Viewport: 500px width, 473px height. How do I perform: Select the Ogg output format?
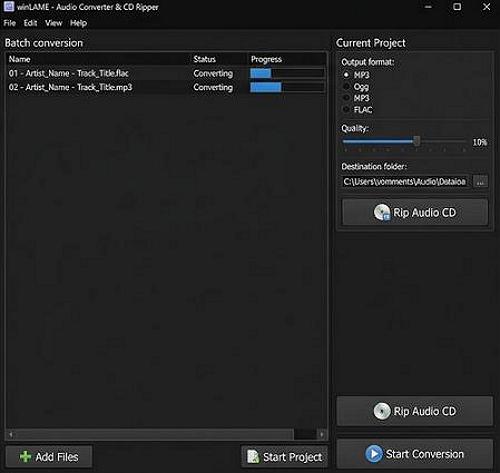(346, 87)
